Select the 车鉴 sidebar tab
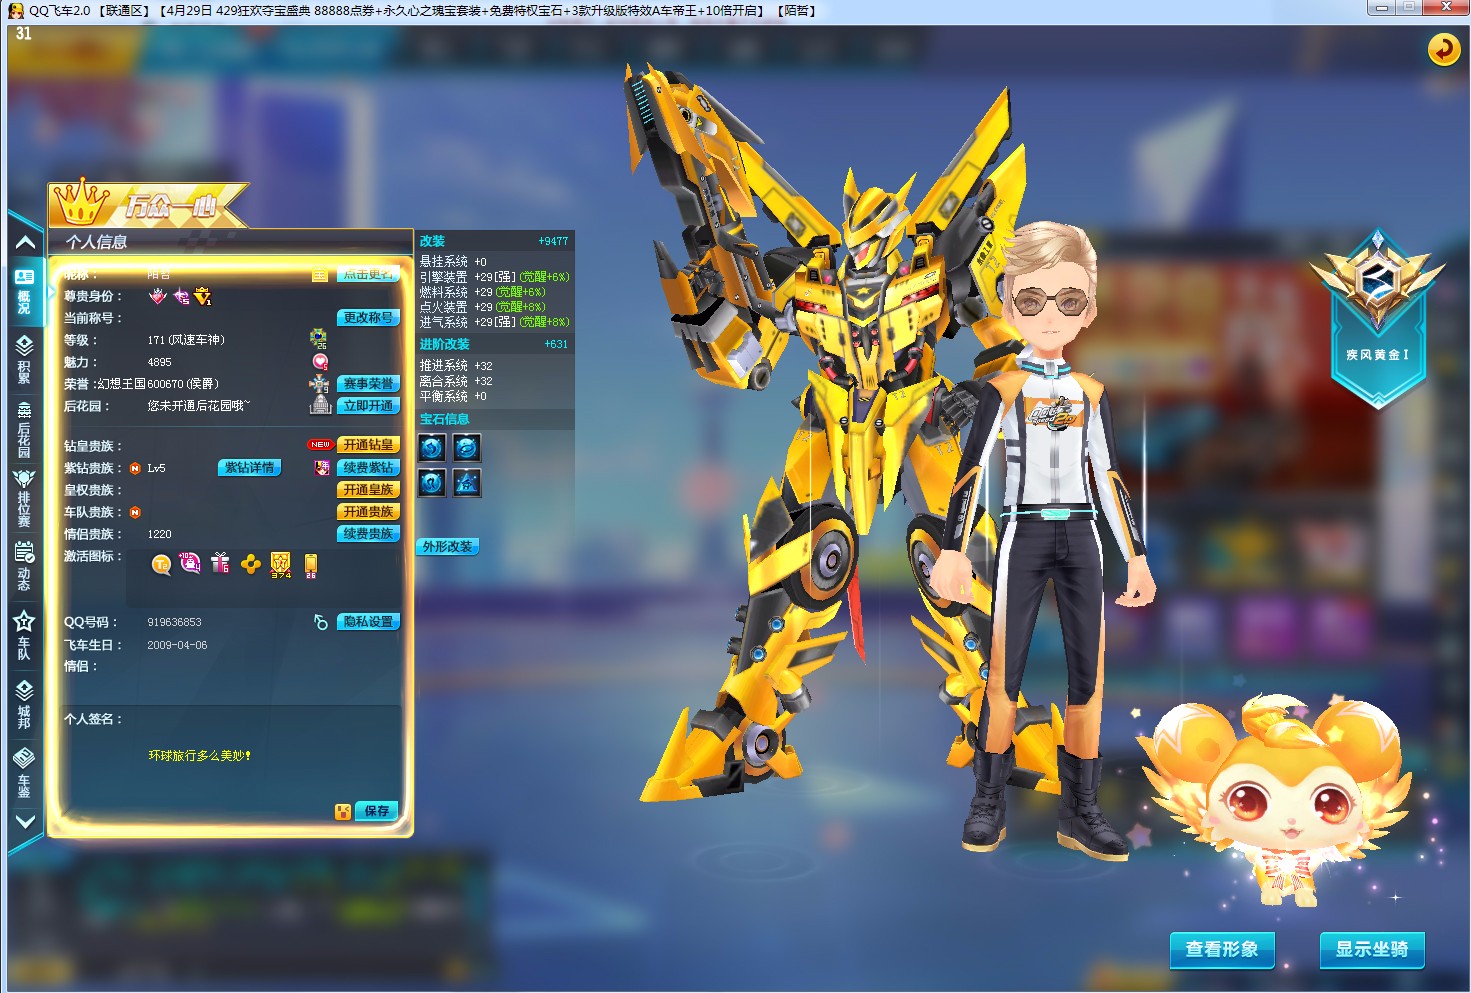The image size is (1471, 993). coord(24,772)
